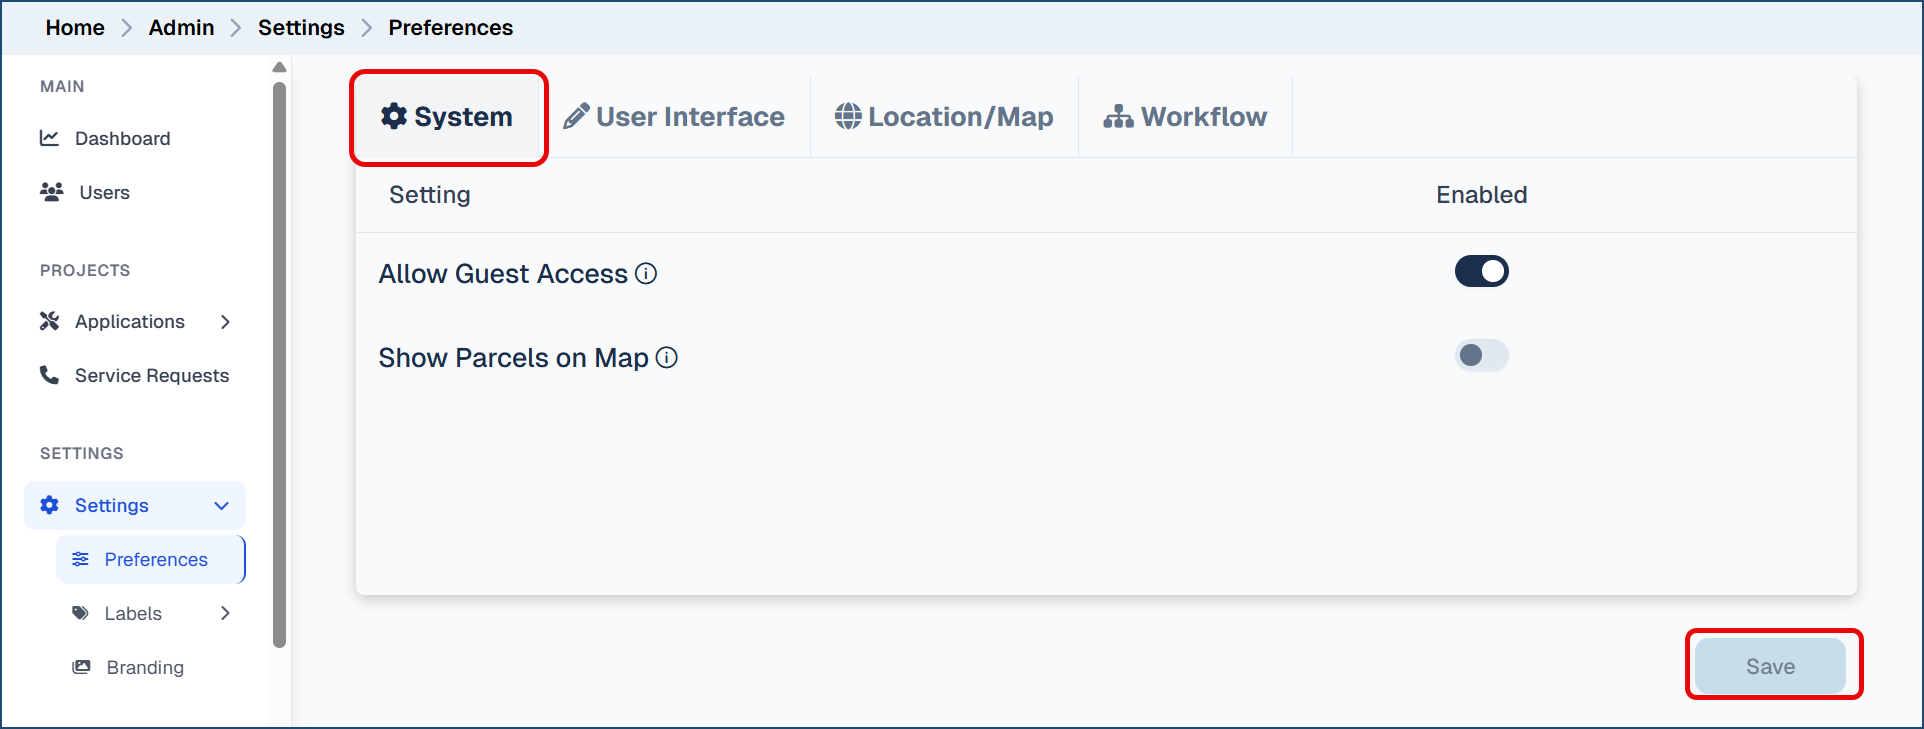
Task: Click the Service Requests phone icon
Action: 49,375
